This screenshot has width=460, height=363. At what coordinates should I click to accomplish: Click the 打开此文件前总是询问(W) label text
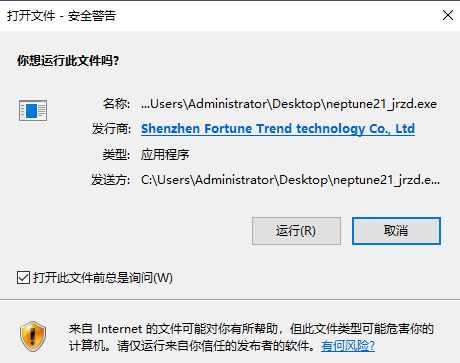[103, 278]
